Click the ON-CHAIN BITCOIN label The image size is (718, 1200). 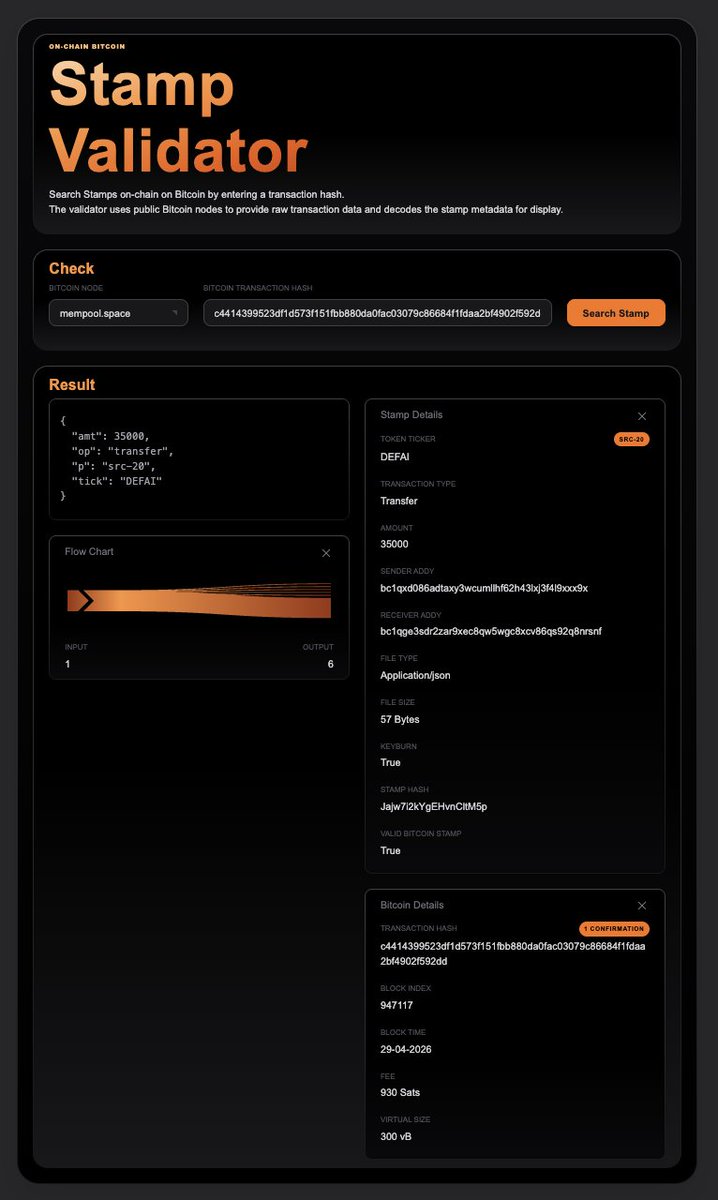(x=87, y=46)
